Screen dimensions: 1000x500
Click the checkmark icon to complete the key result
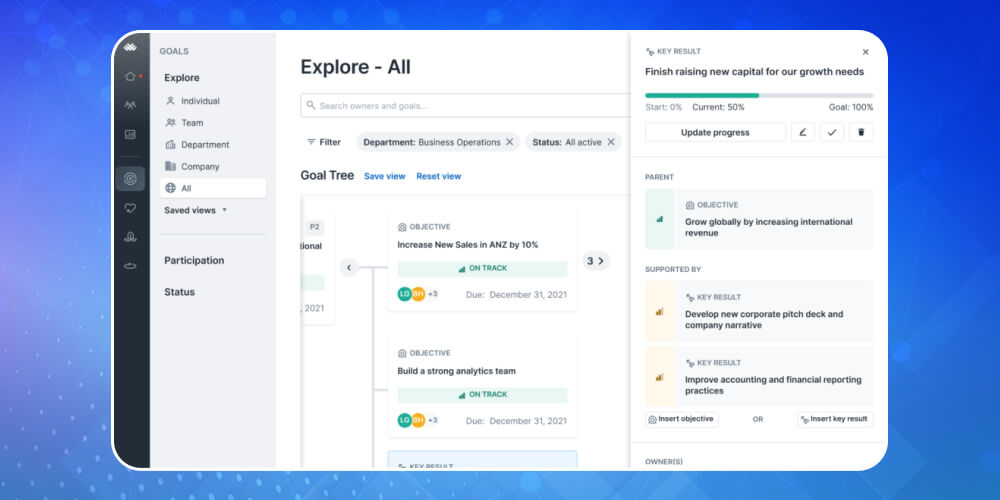tap(832, 132)
